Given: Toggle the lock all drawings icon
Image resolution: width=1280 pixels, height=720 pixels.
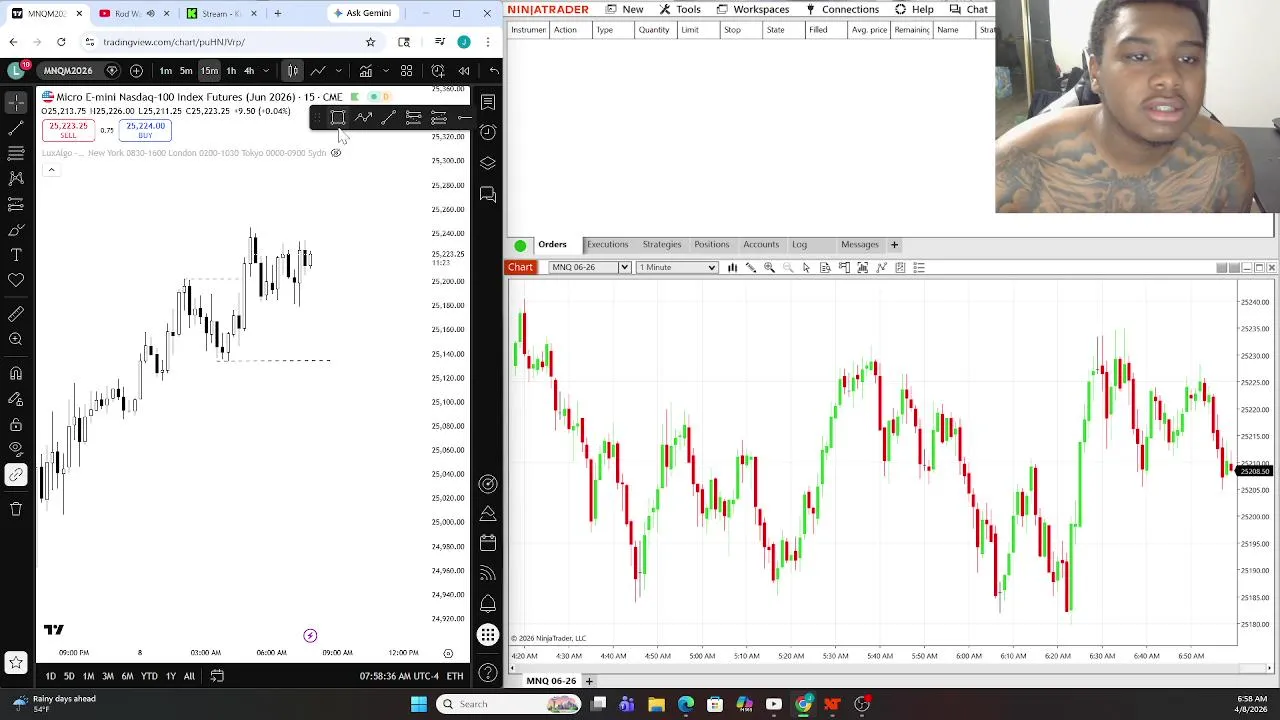Looking at the screenshot, I should (x=16, y=424).
